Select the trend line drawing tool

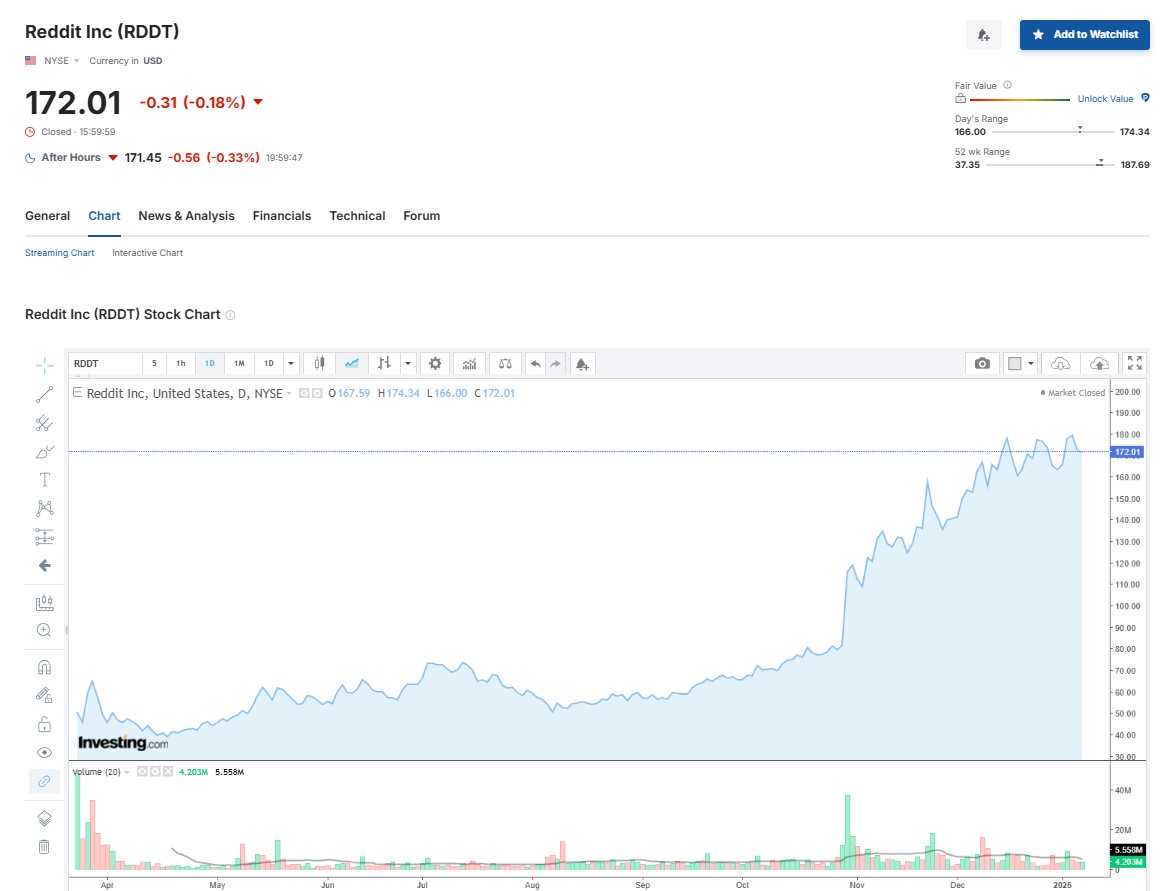point(44,395)
